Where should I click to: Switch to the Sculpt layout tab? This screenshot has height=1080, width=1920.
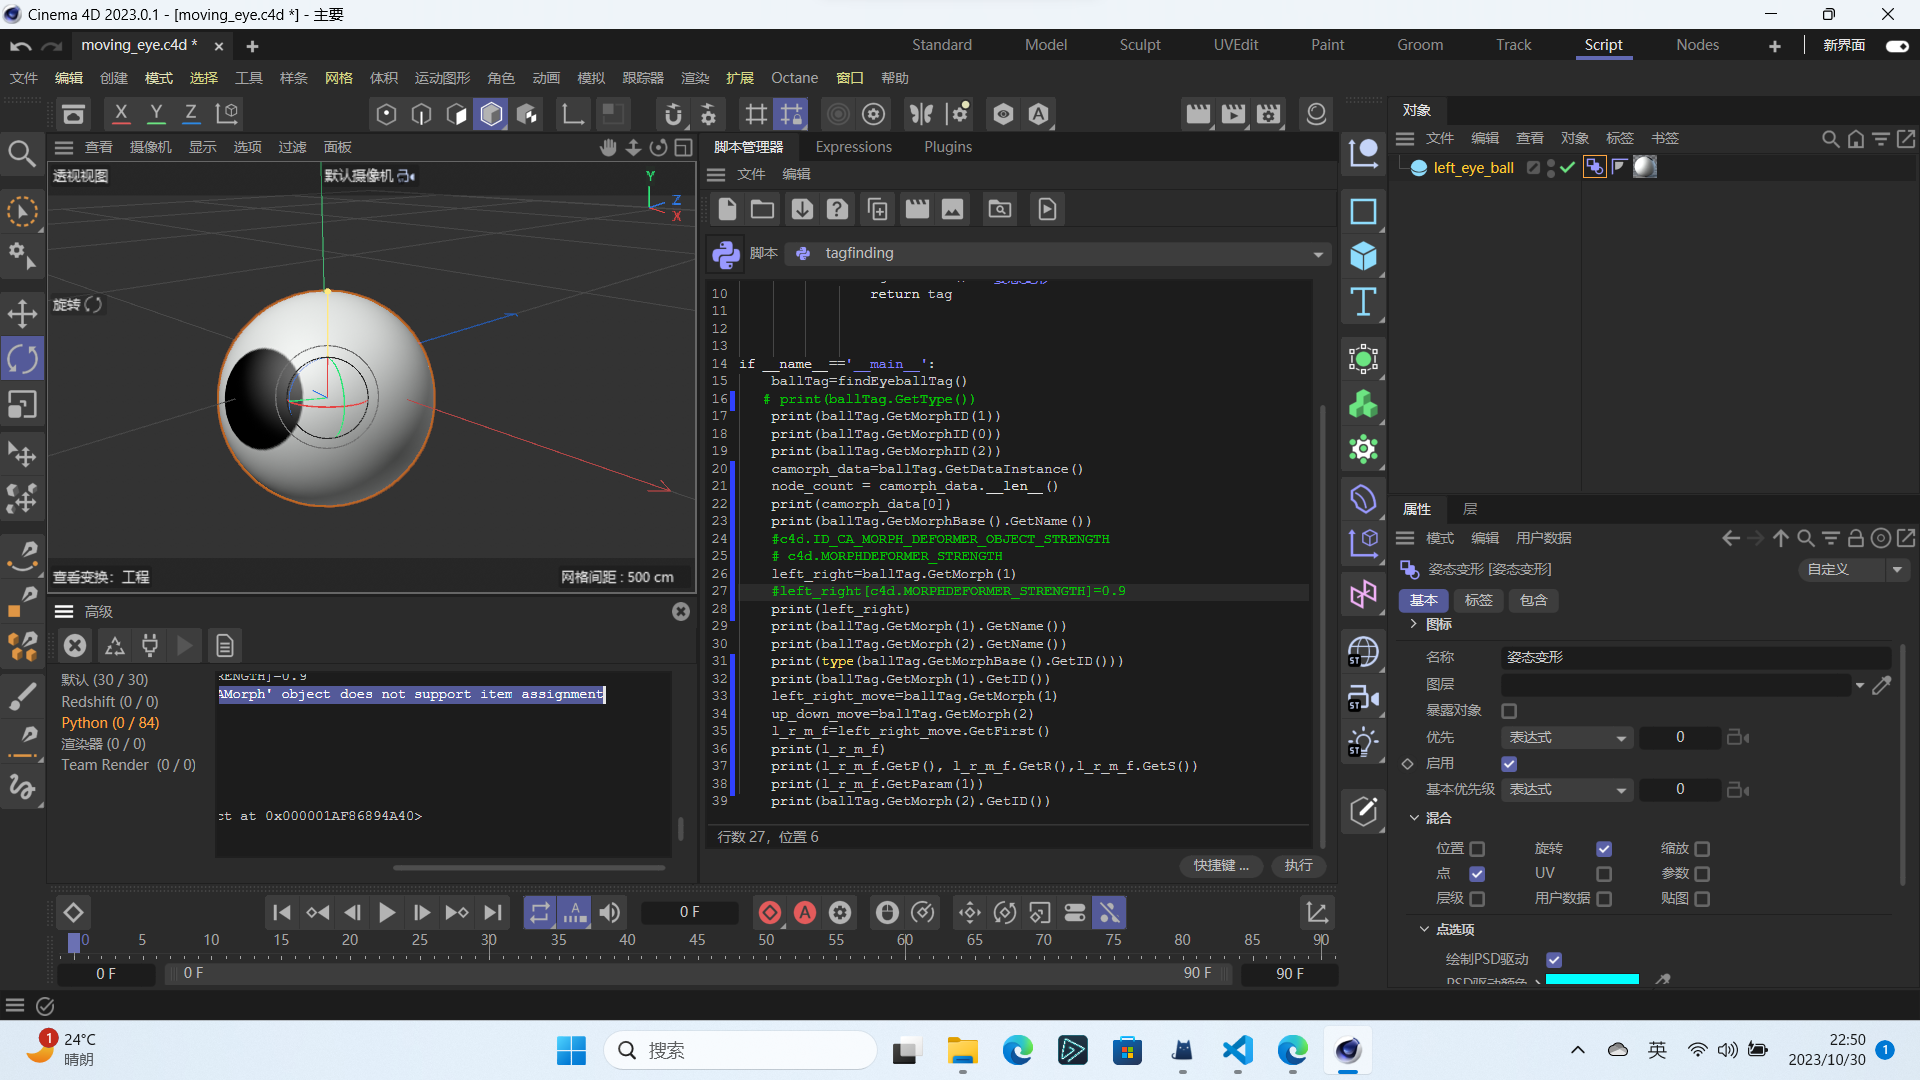pyautogui.click(x=1140, y=45)
